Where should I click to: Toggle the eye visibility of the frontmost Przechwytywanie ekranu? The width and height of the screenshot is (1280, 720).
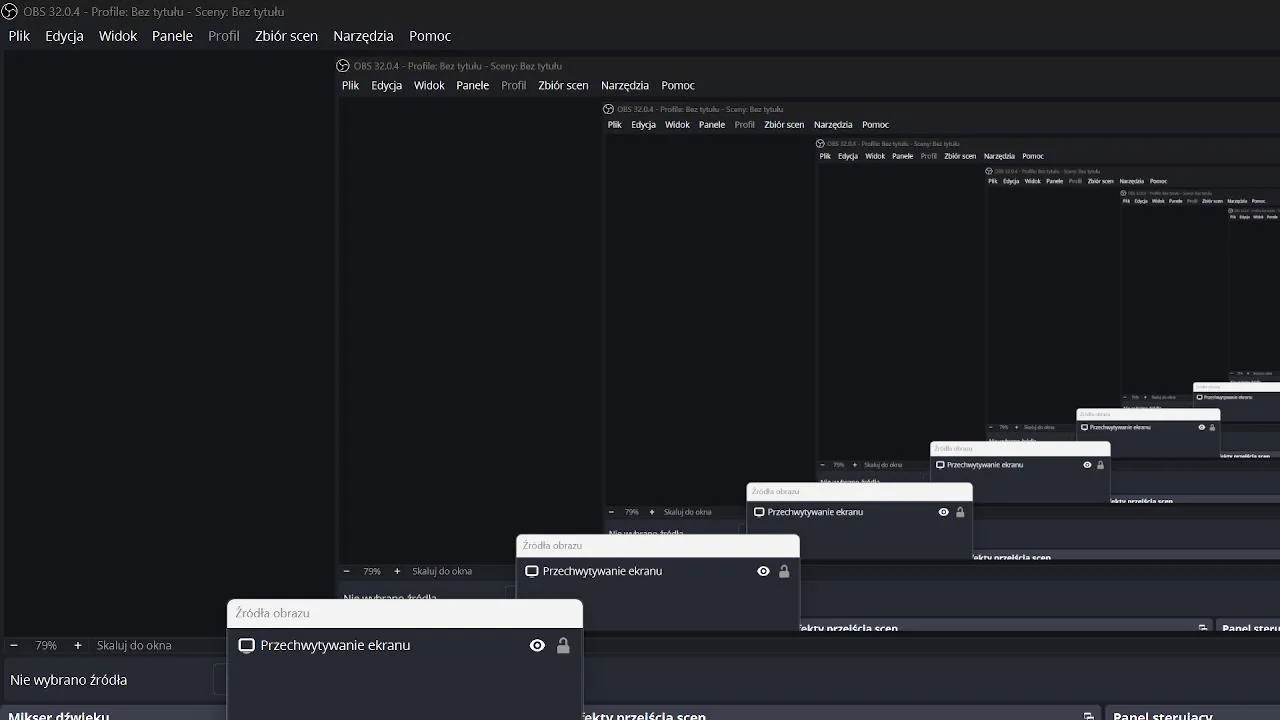[x=537, y=645]
